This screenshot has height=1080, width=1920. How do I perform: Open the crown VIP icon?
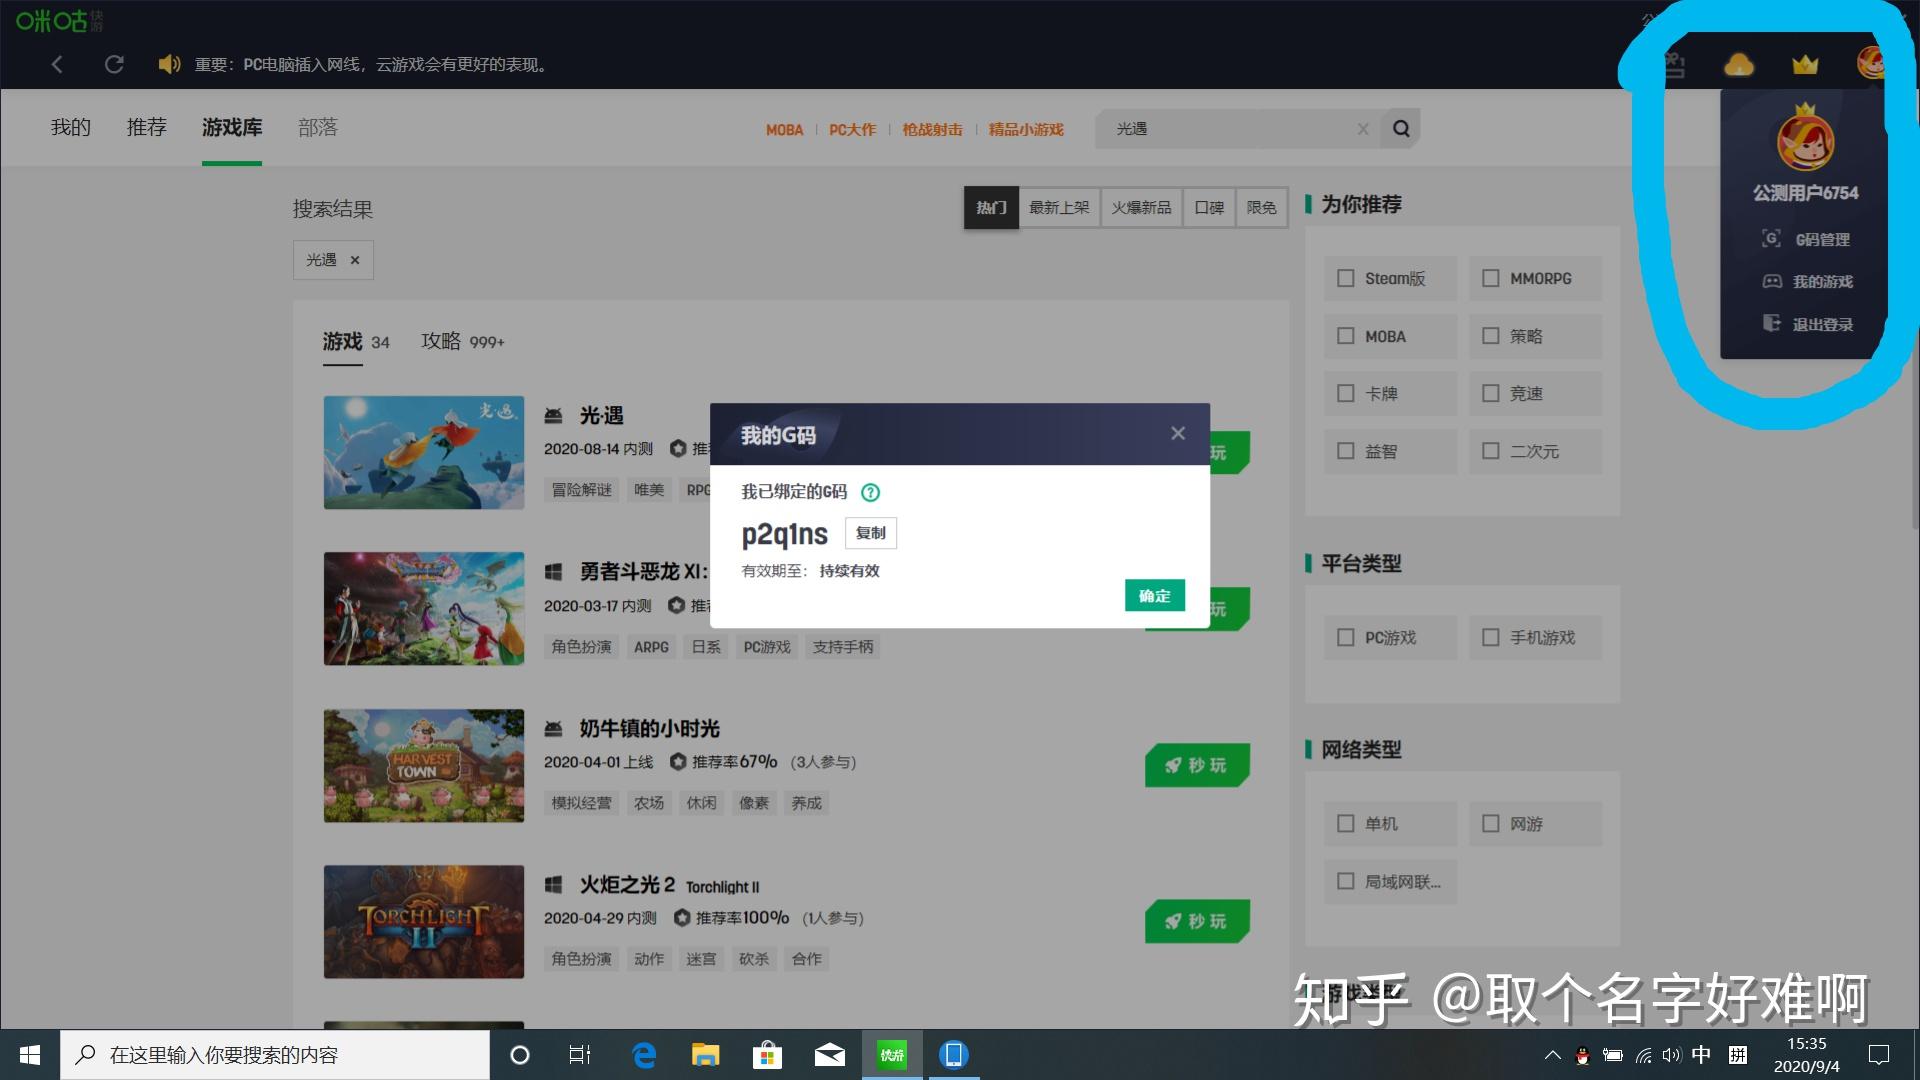[1804, 65]
